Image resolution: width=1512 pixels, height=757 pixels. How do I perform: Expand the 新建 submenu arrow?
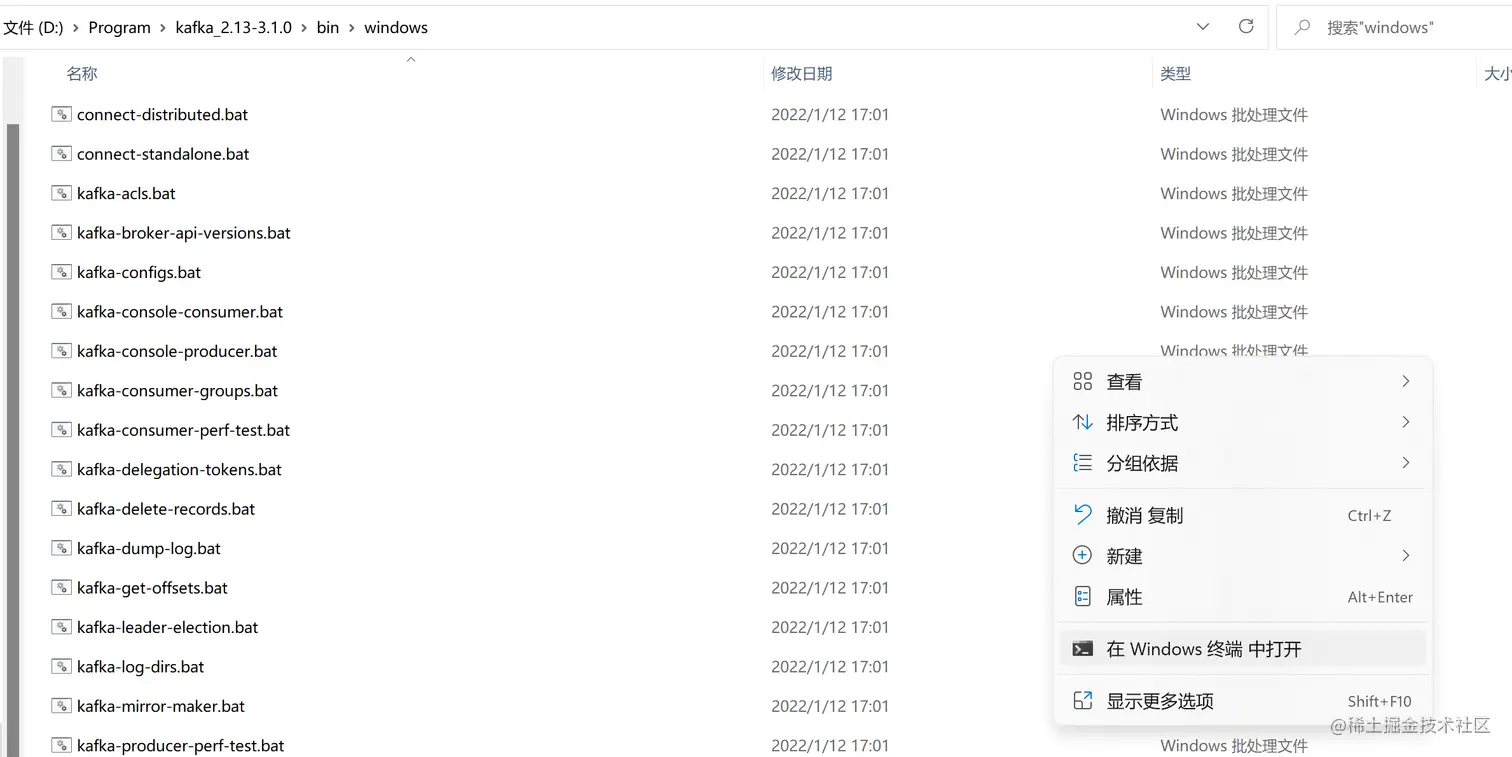point(1406,555)
